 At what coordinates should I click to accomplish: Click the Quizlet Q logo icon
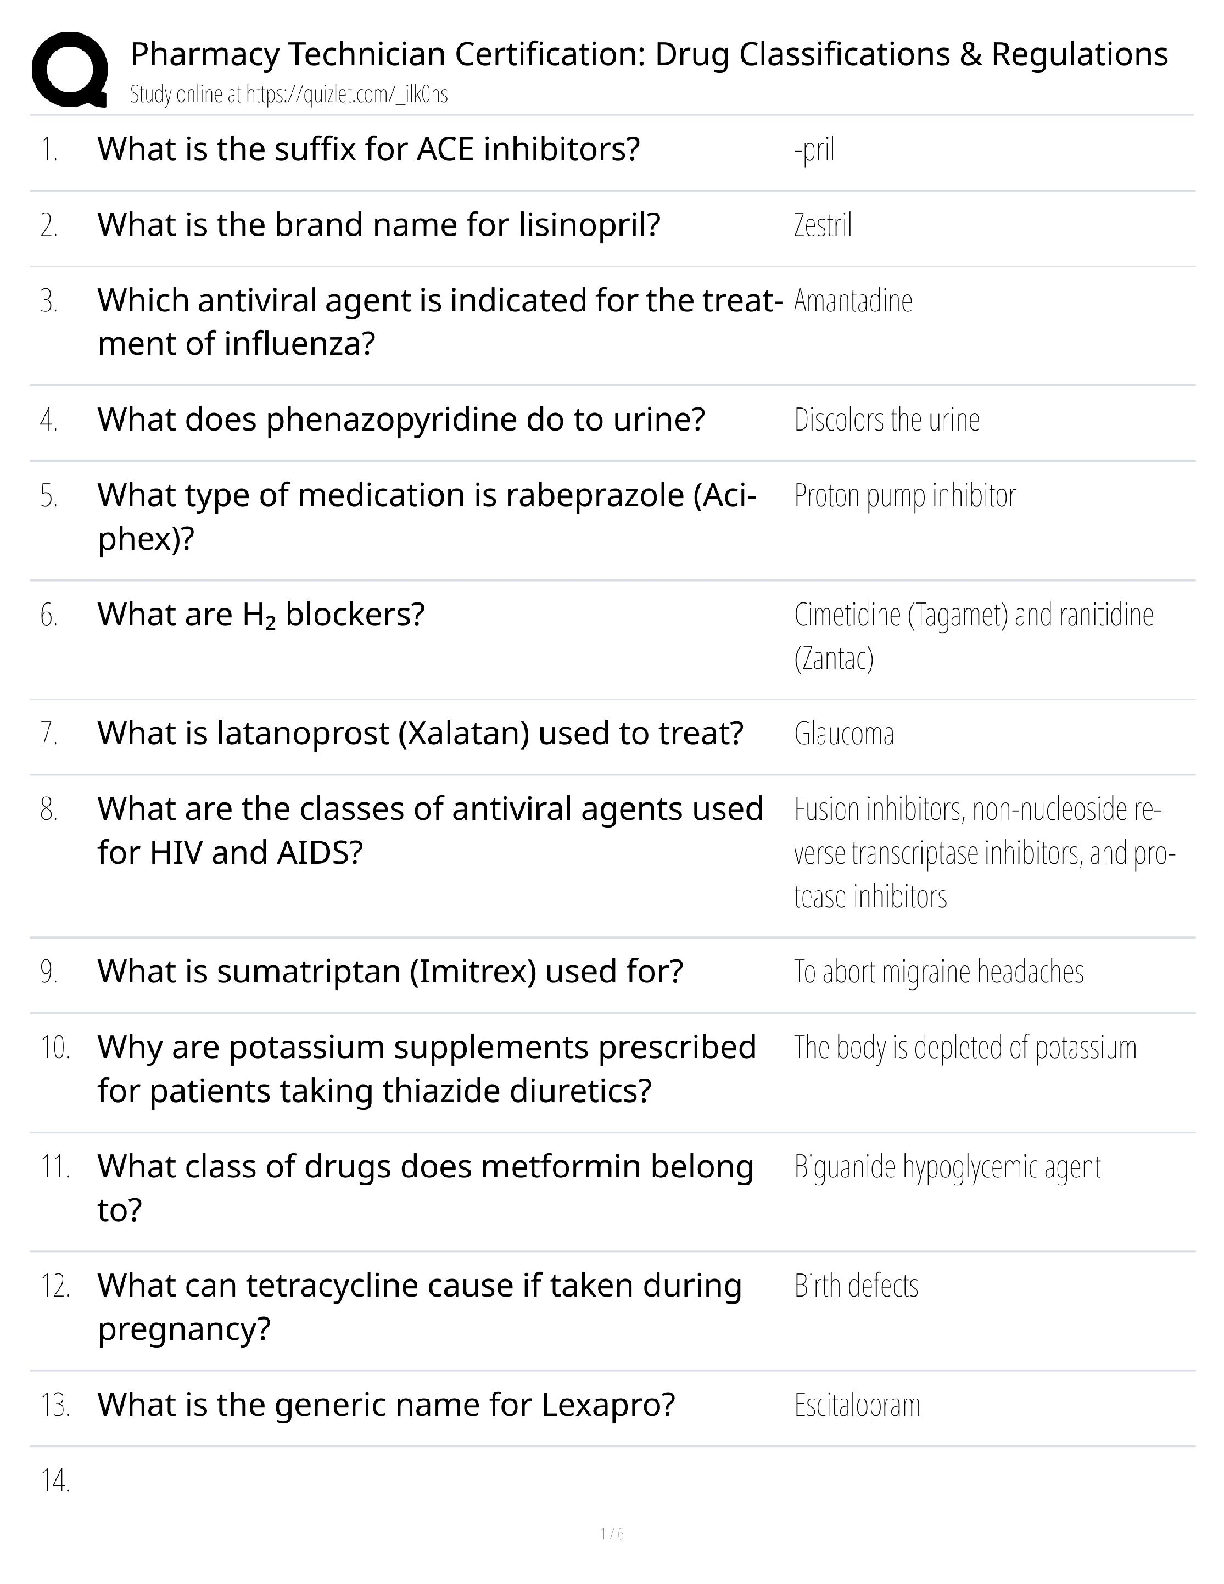[70, 68]
